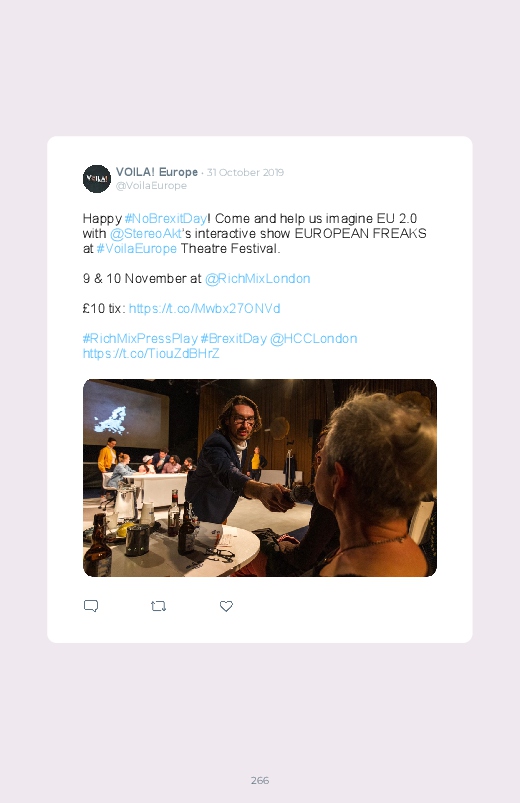The image size is (520, 803).
Task: Click the @VoilaEurope handle
Action: pyautogui.click(x=151, y=185)
